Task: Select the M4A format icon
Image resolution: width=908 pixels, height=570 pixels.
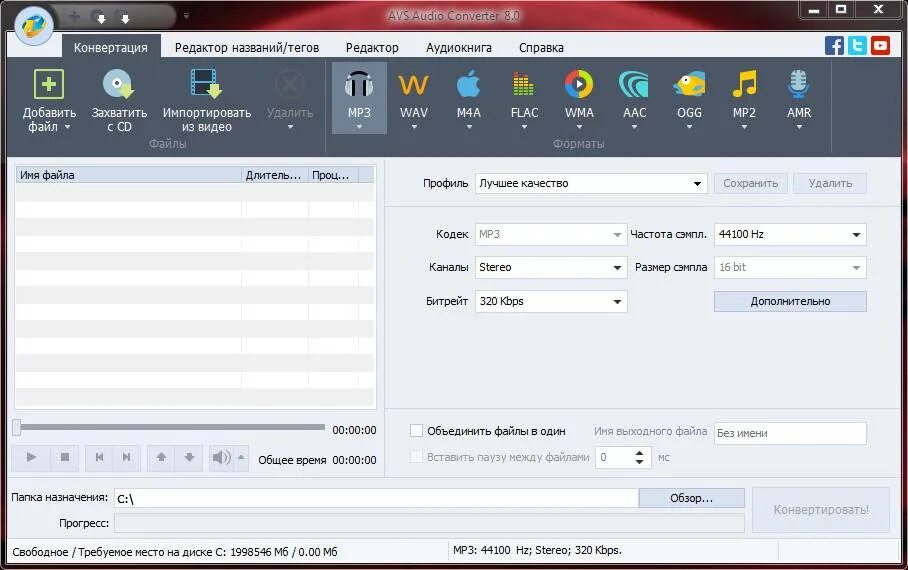Action: point(468,85)
